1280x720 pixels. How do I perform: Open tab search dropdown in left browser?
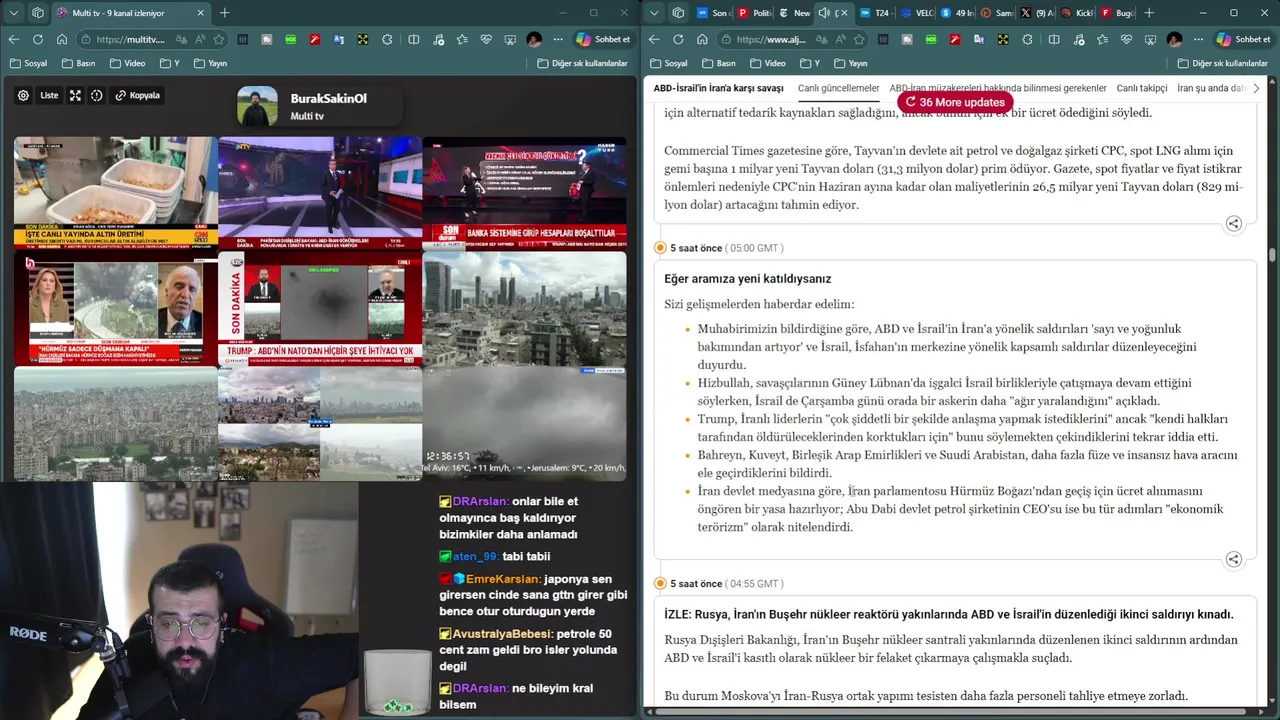14,13
